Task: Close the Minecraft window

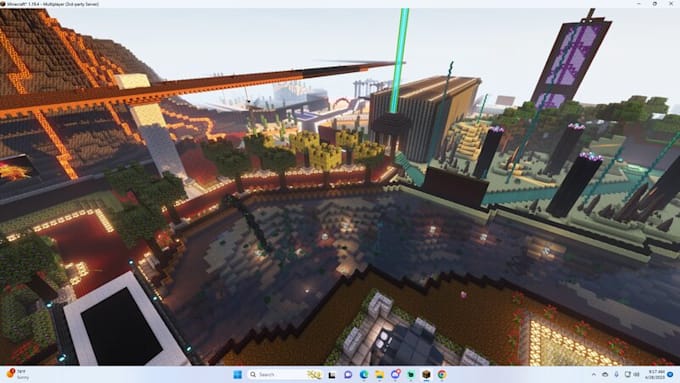Action: (671, 3)
